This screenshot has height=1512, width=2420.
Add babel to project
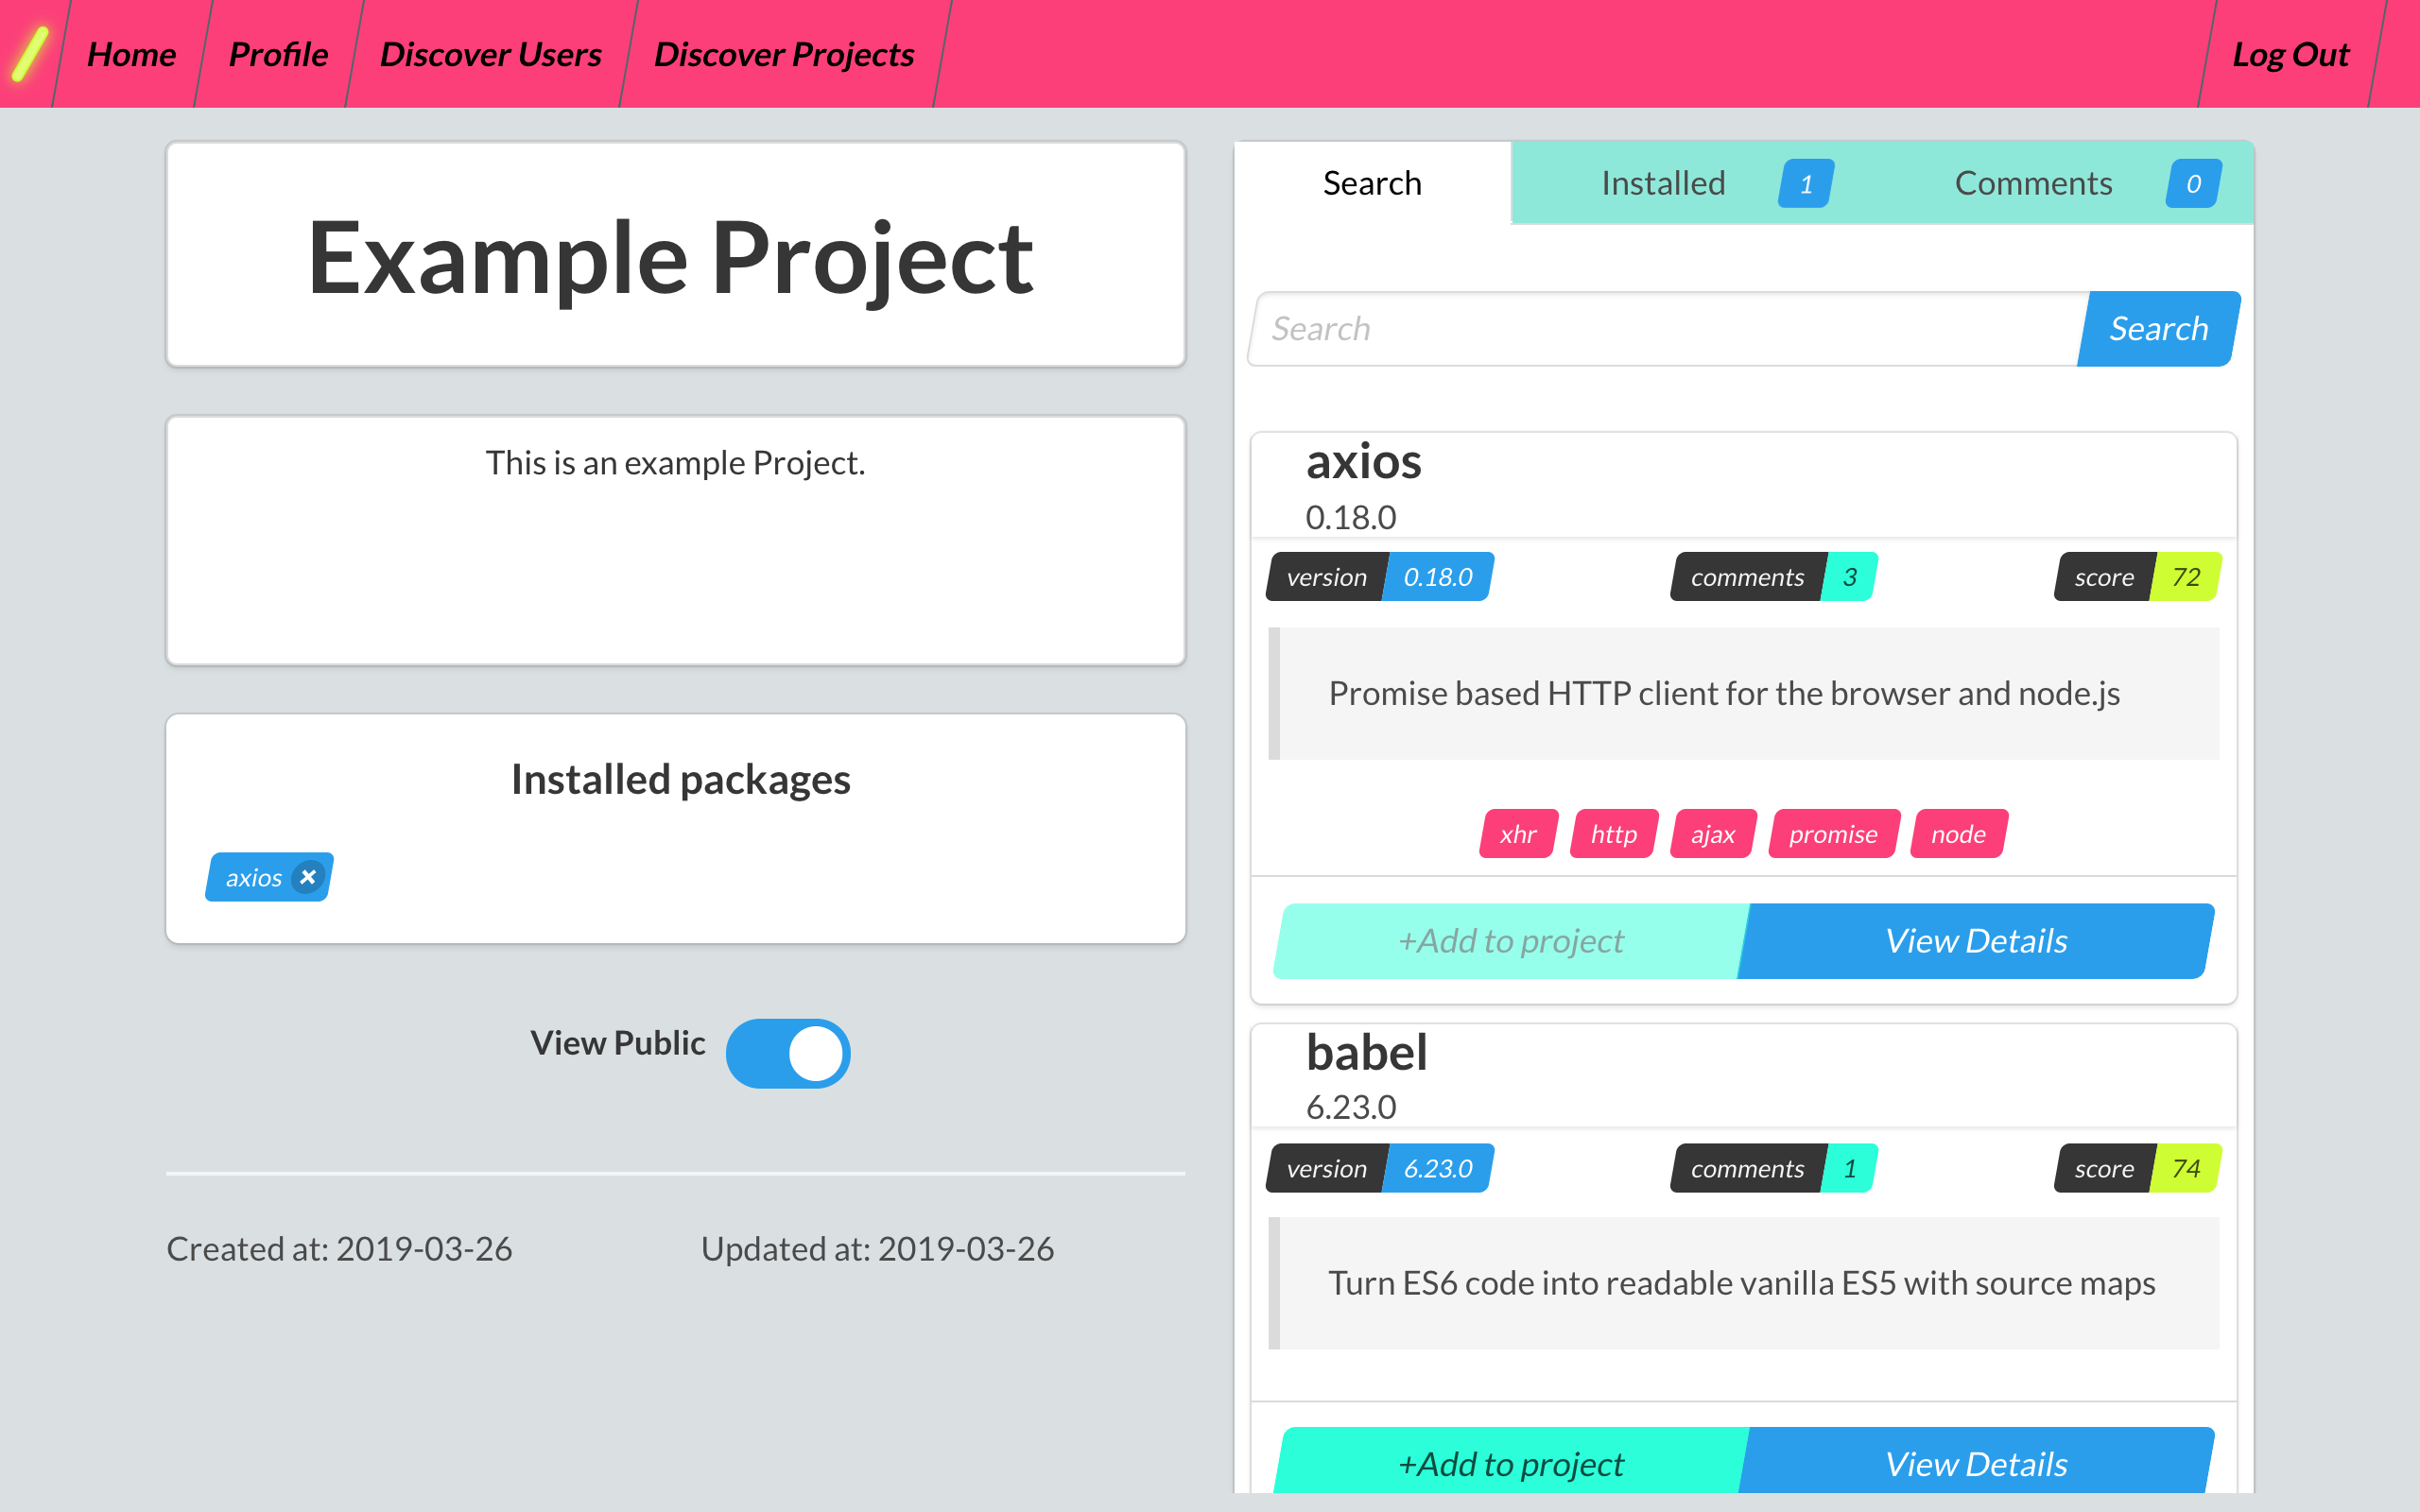pos(1511,1463)
